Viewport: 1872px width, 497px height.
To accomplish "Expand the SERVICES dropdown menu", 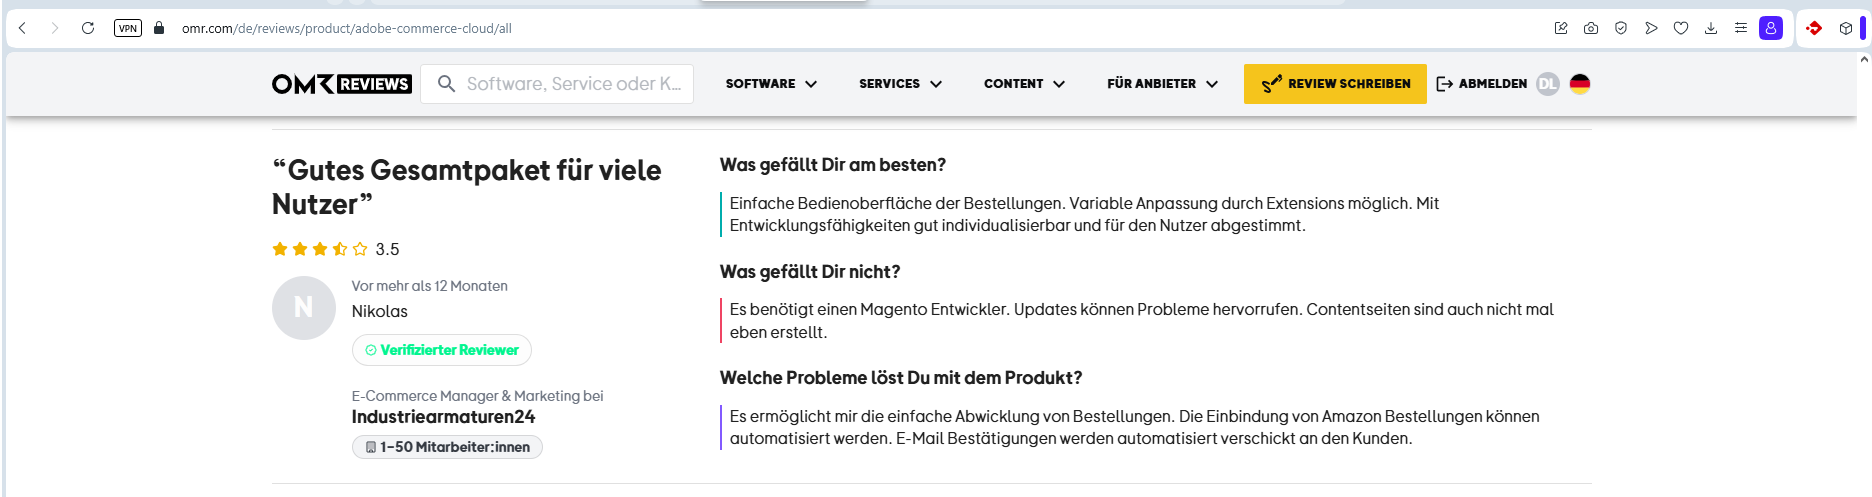I will pyautogui.click(x=900, y=84).
